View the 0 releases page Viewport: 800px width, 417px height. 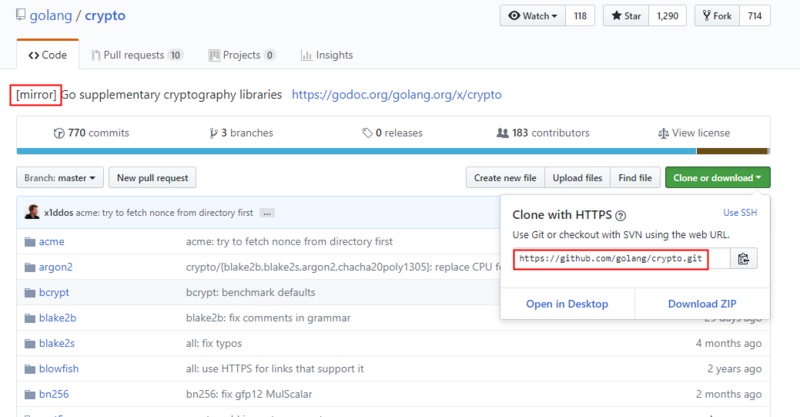(x=392, y=133)
